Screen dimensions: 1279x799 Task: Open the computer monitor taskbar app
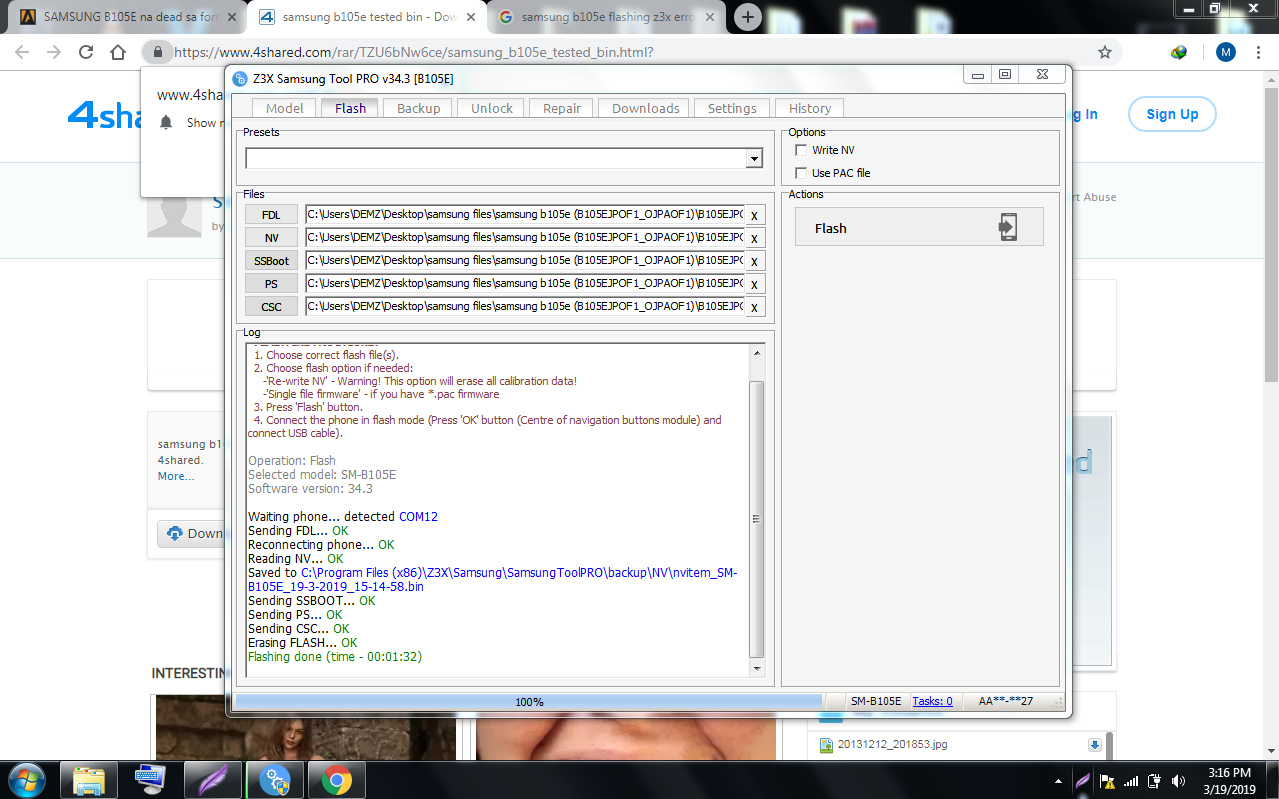(151, 780)
